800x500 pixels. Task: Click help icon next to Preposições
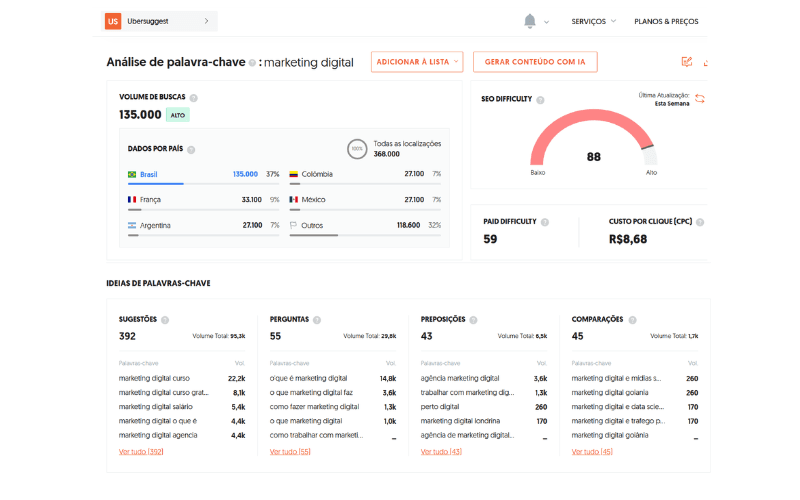point(473,320)
